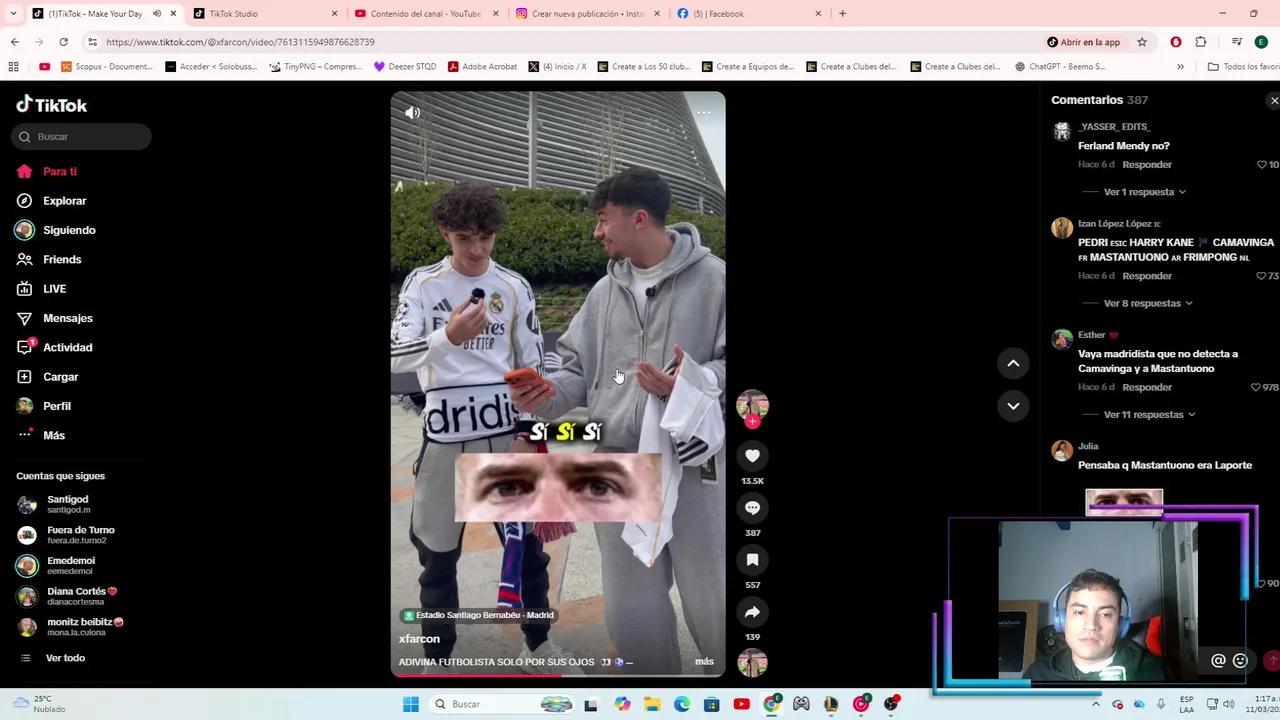Select 'Para ti' in the sidebar
The image size is (1280, 720).
59,171
